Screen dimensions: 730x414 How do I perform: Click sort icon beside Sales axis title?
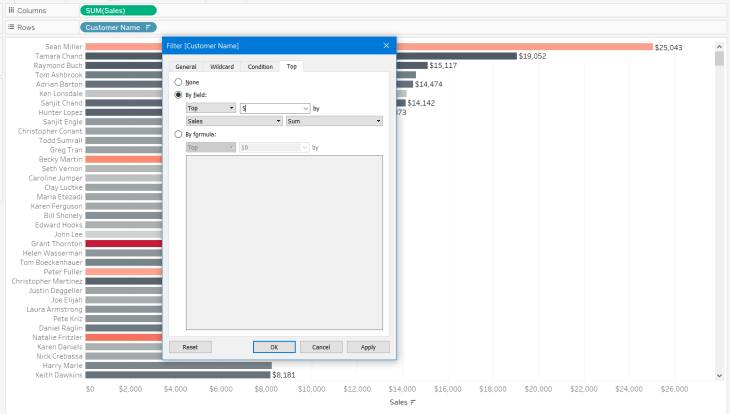tap(414, 402)
